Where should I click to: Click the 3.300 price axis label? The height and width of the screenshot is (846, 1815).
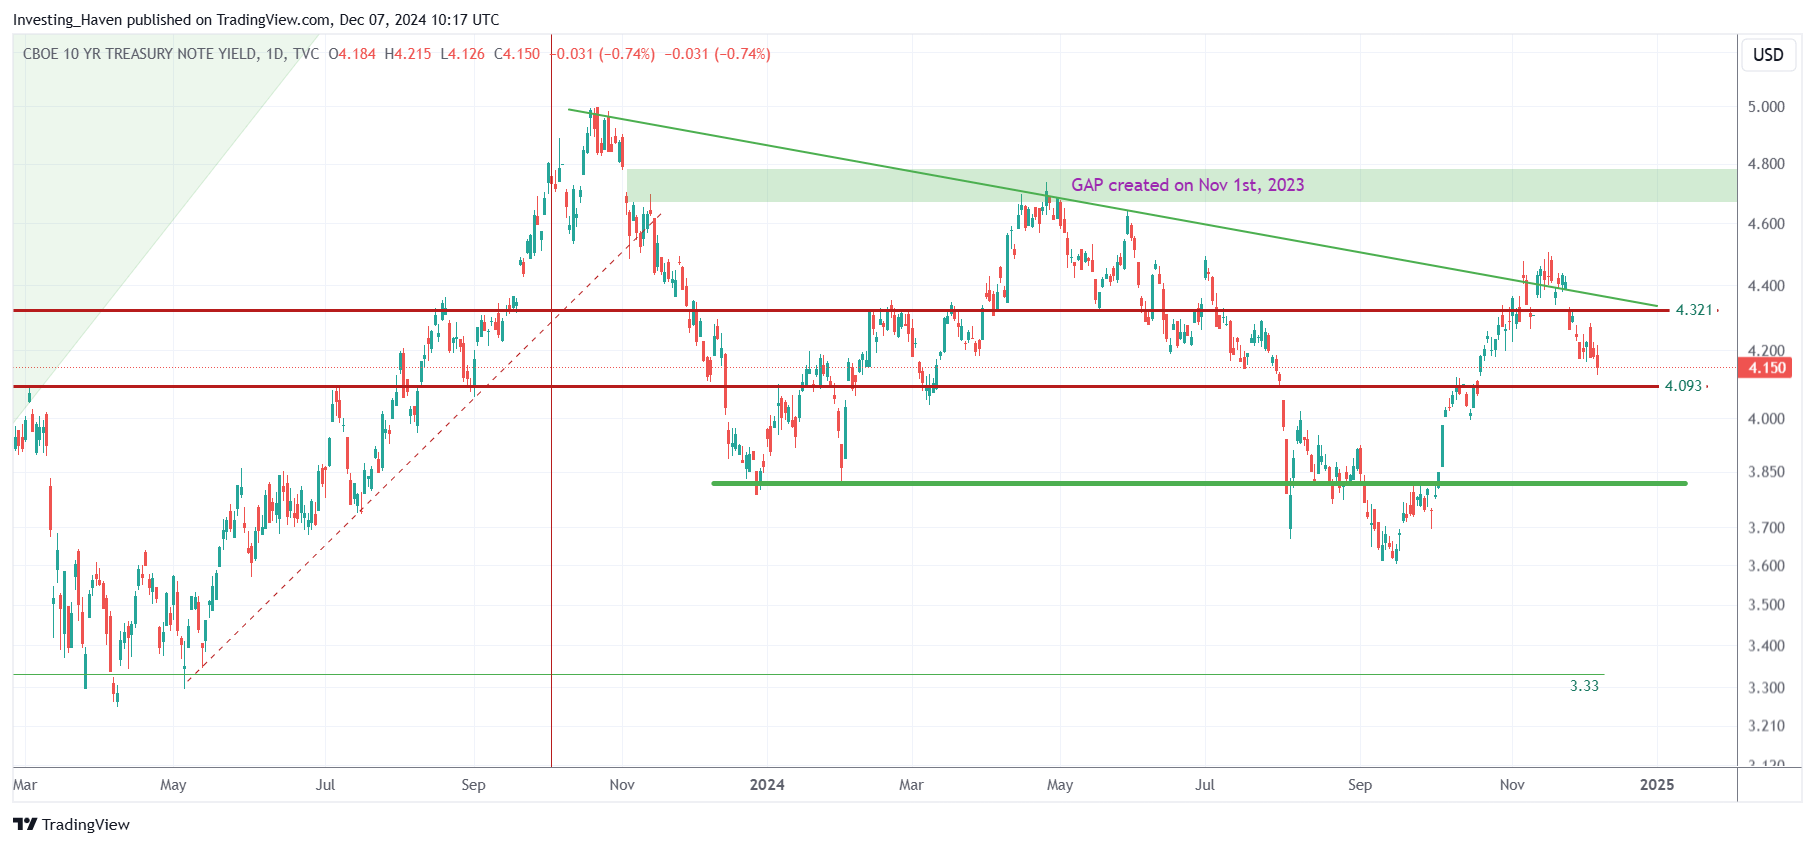pos(1766,688)
